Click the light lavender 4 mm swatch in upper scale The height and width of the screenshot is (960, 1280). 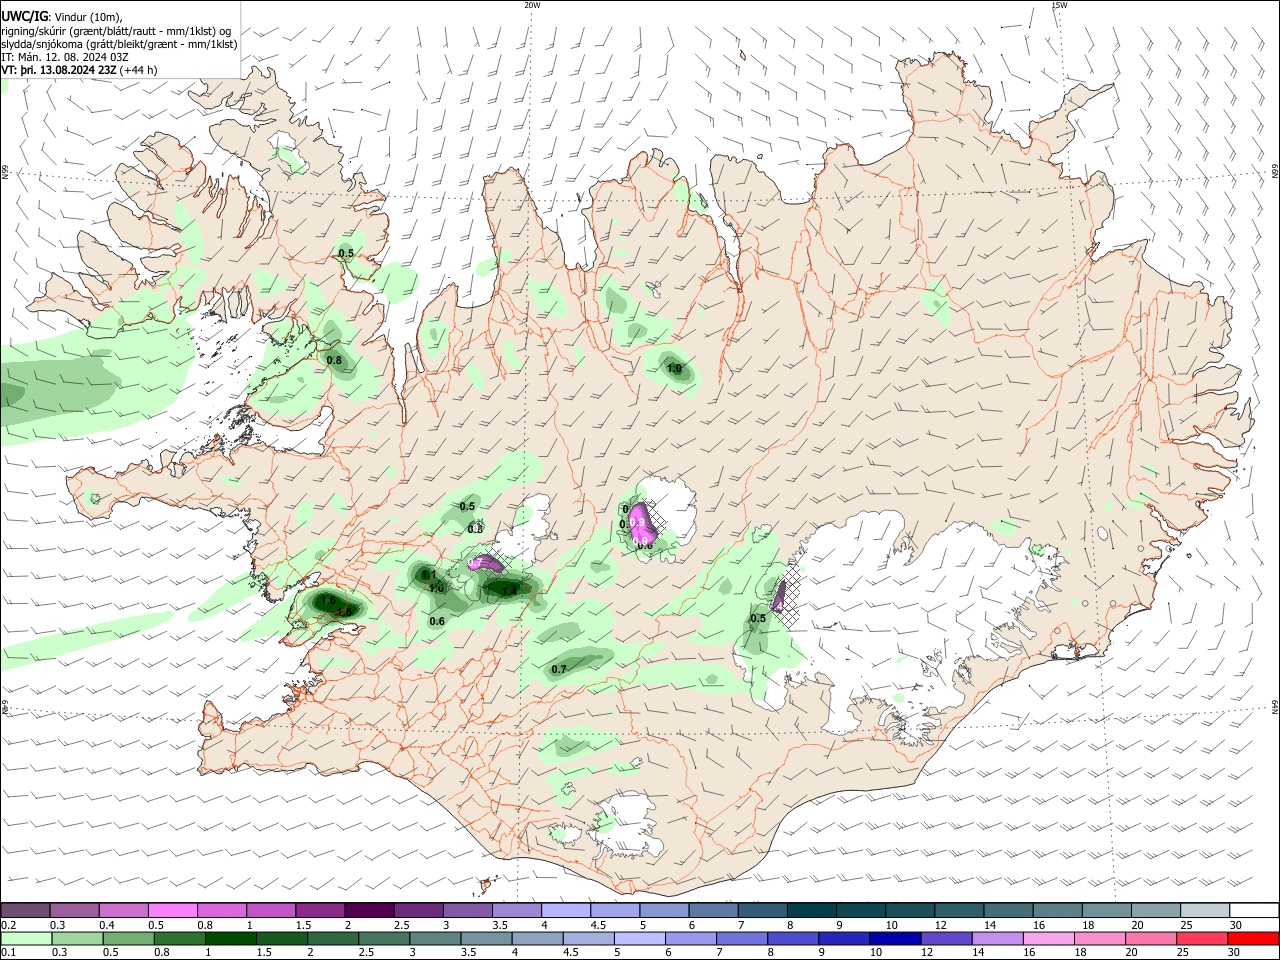tap(566, 911)
